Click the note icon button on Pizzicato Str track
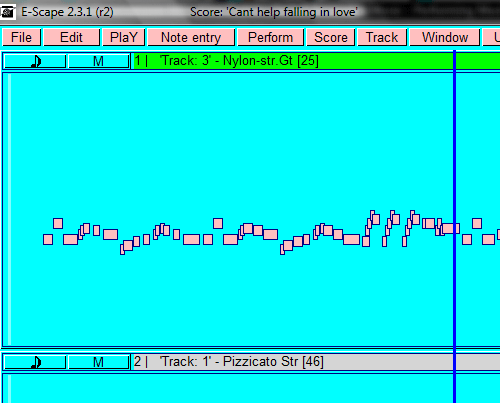Viewport: 500px width, 403px height. 35,362
